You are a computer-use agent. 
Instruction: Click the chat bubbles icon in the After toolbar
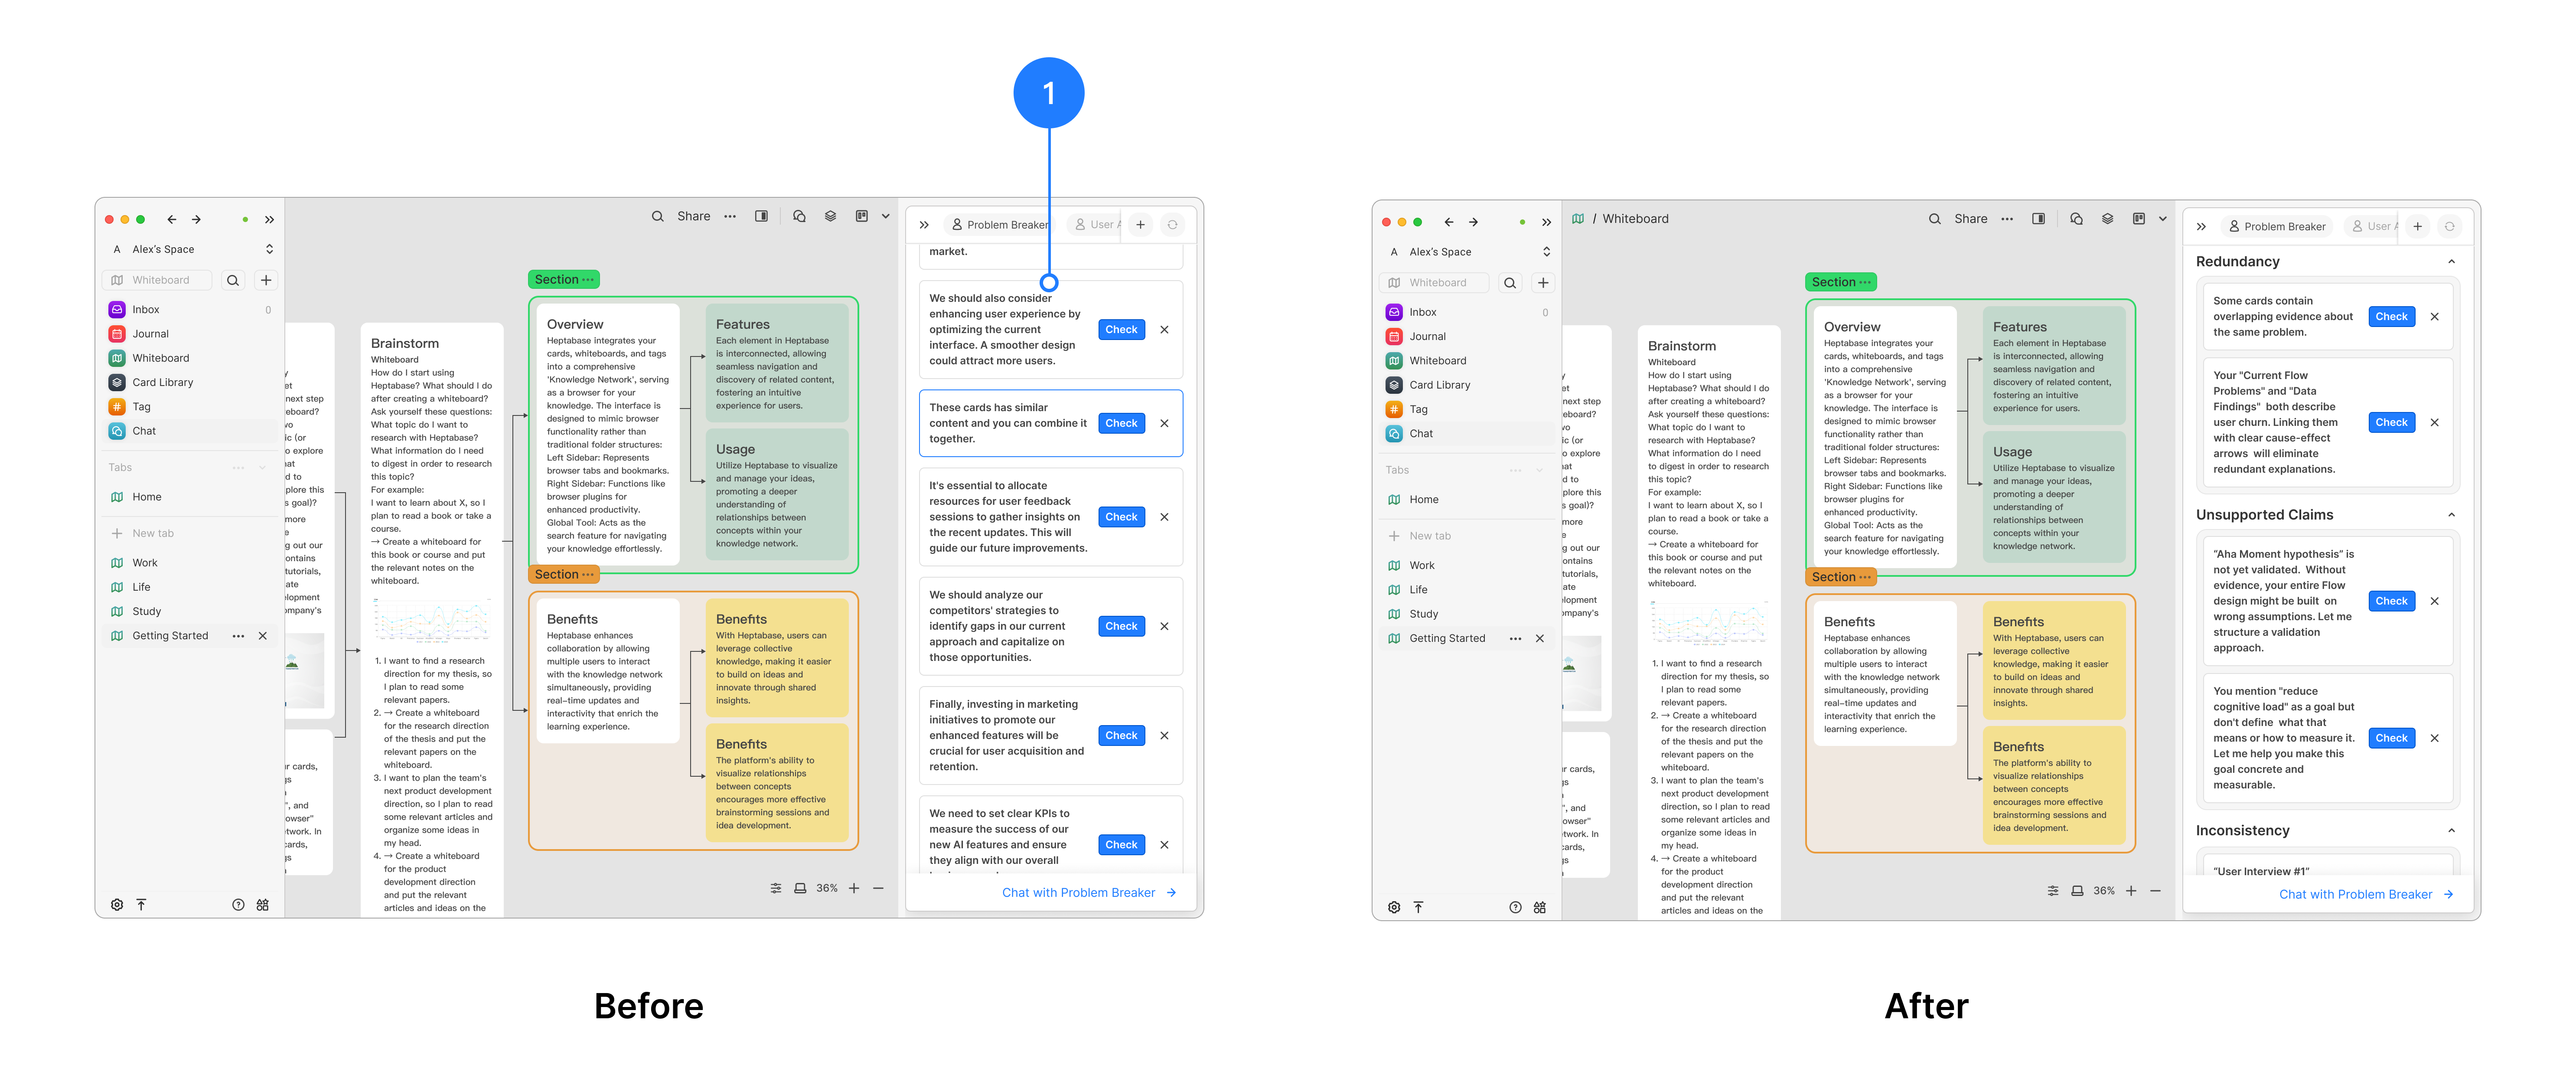click(x=2076, y=219)
